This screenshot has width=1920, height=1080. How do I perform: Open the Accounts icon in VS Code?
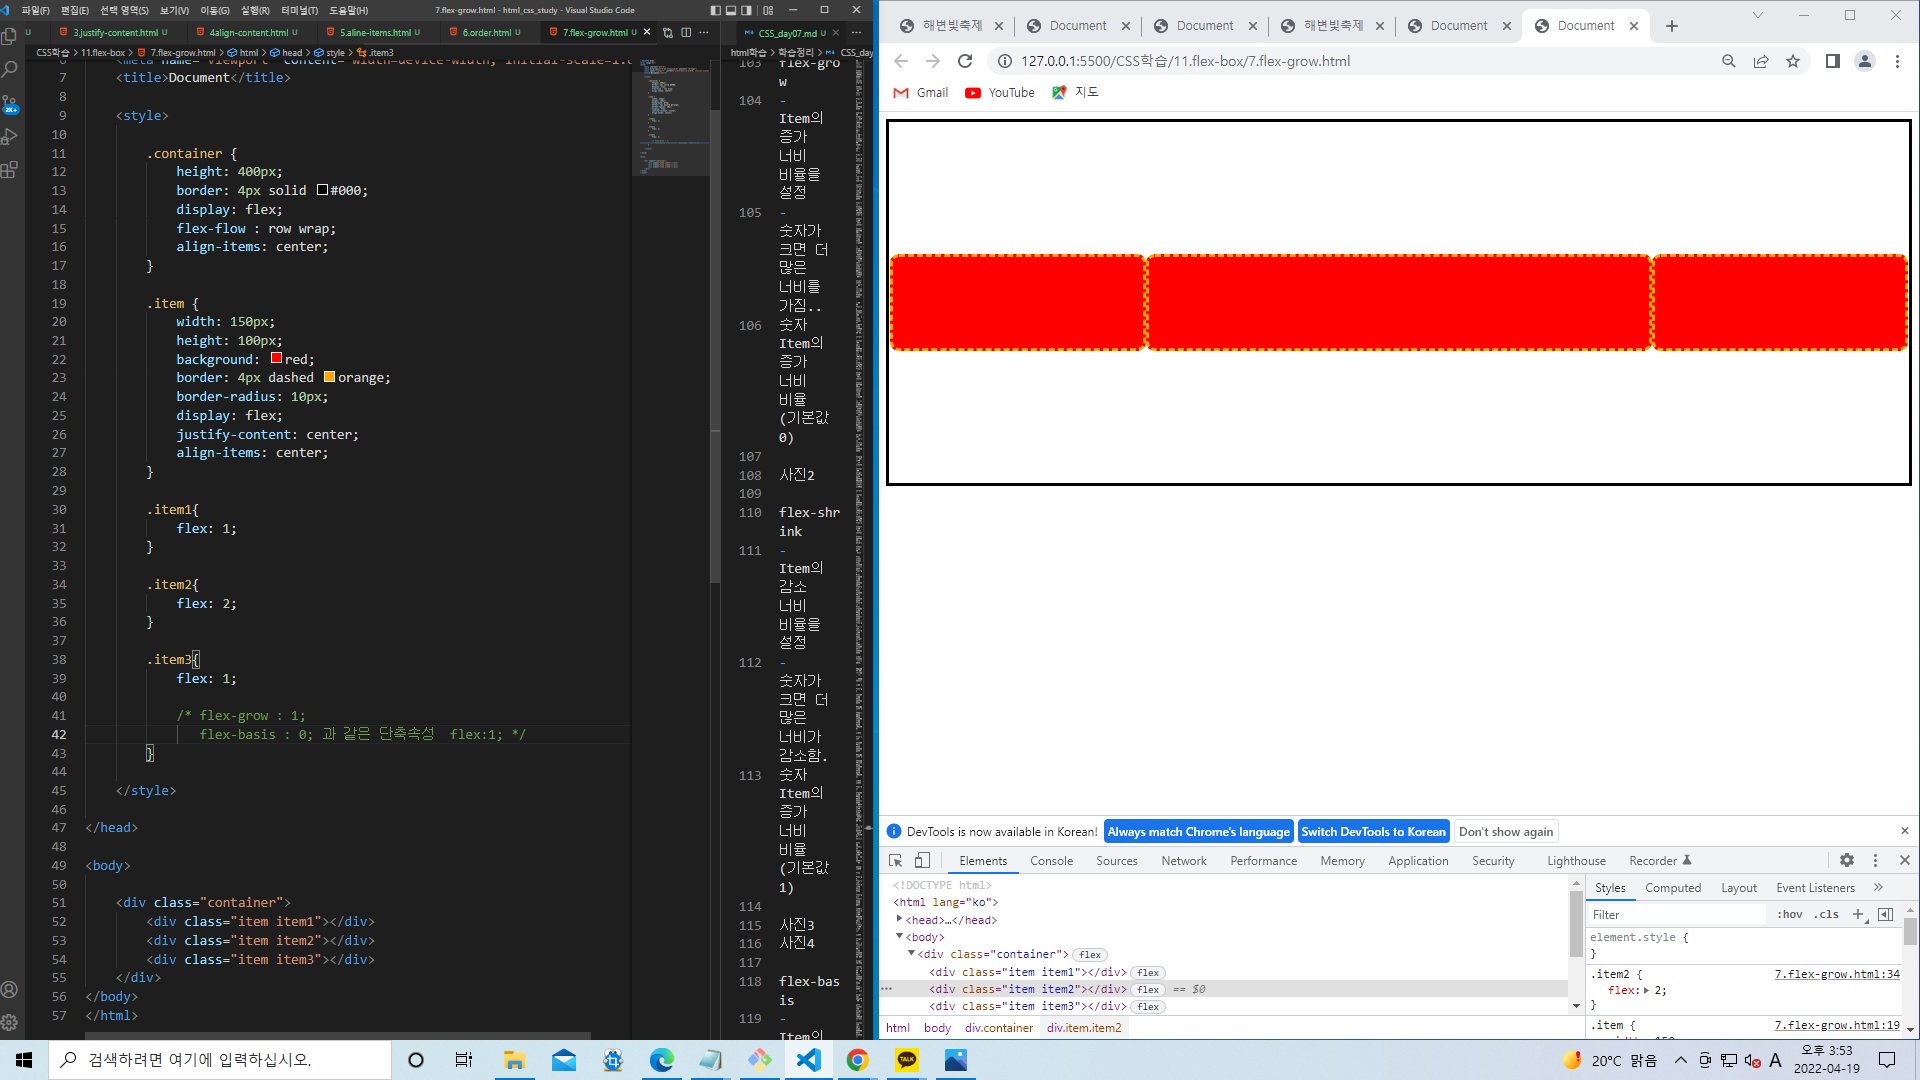10,989
